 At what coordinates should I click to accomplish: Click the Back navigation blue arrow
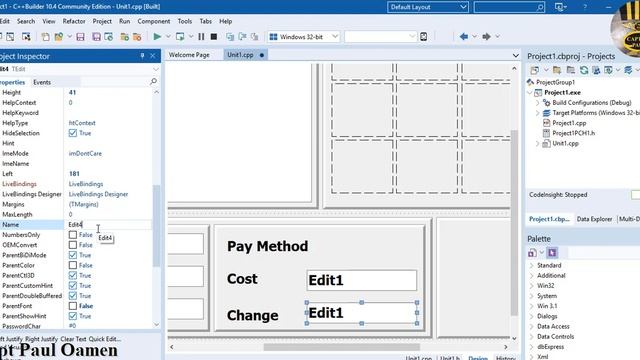coord(464,37)
